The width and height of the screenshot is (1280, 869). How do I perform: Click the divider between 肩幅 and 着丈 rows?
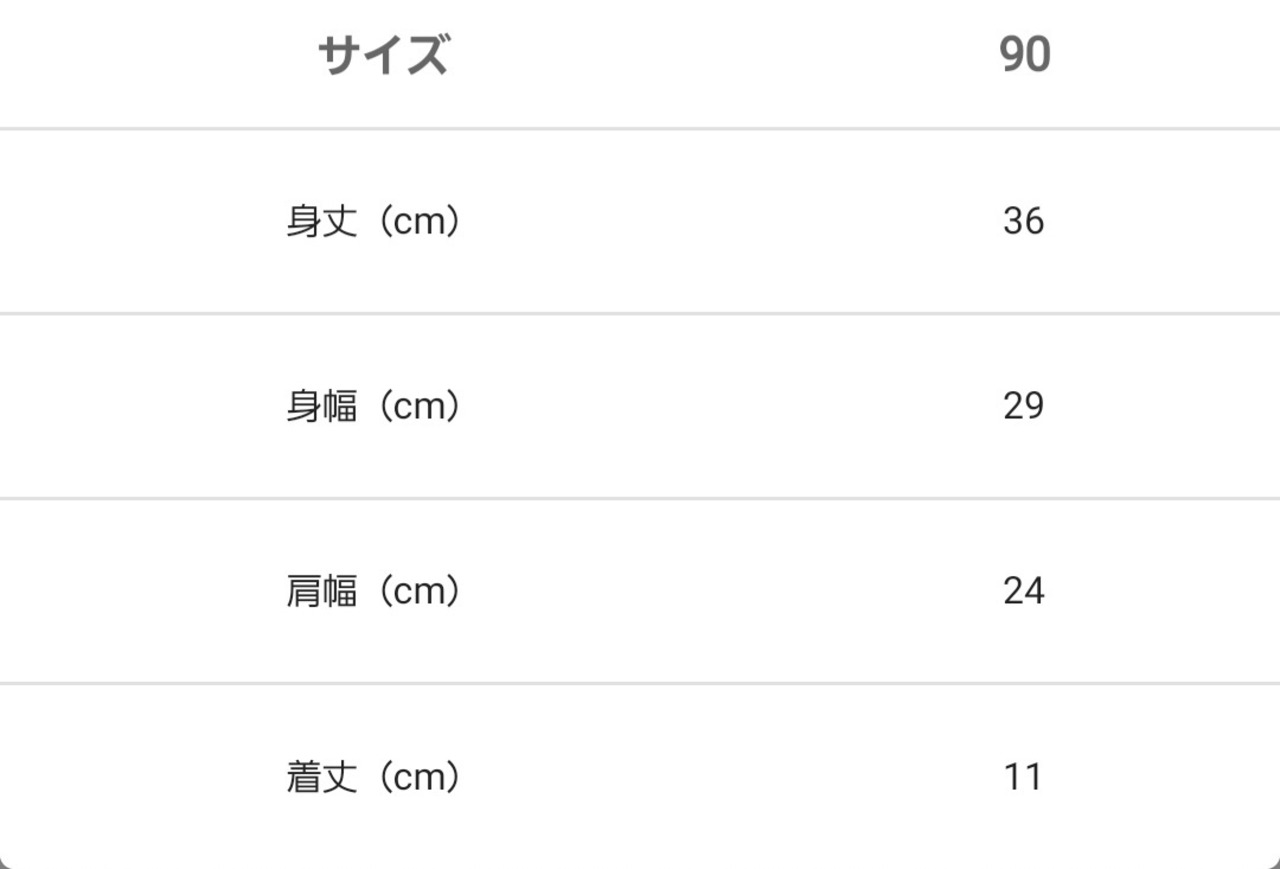(x=640, y=683)
